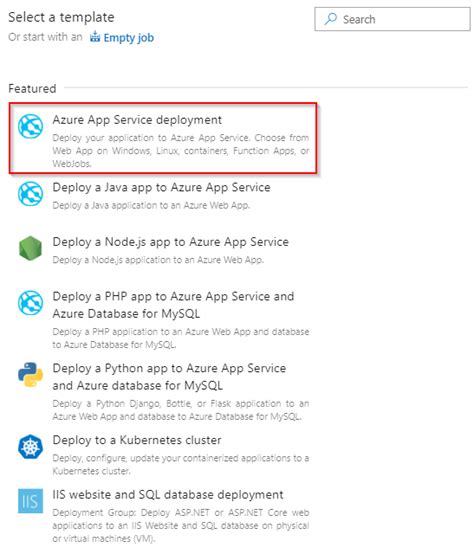Click the Kubernetes cluster description text

pos(180,464)
